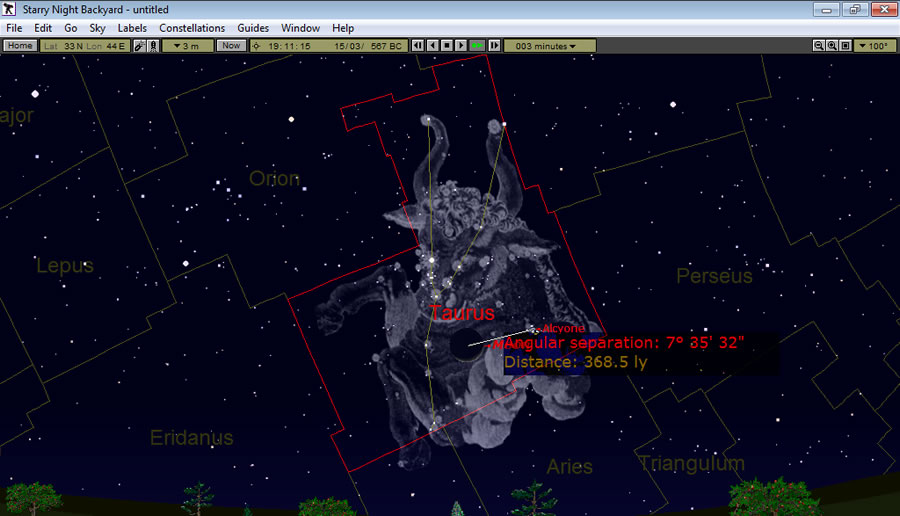
Task: Open the File menu
Action: (14, 28)
